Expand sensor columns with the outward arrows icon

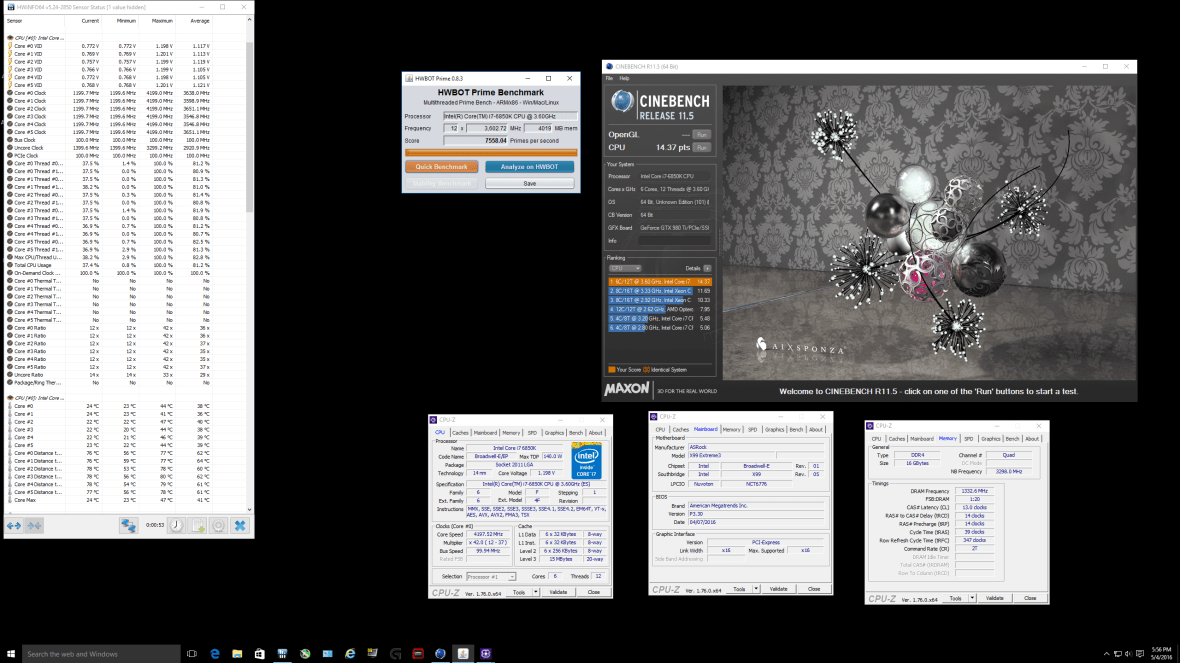coord(14,524)
